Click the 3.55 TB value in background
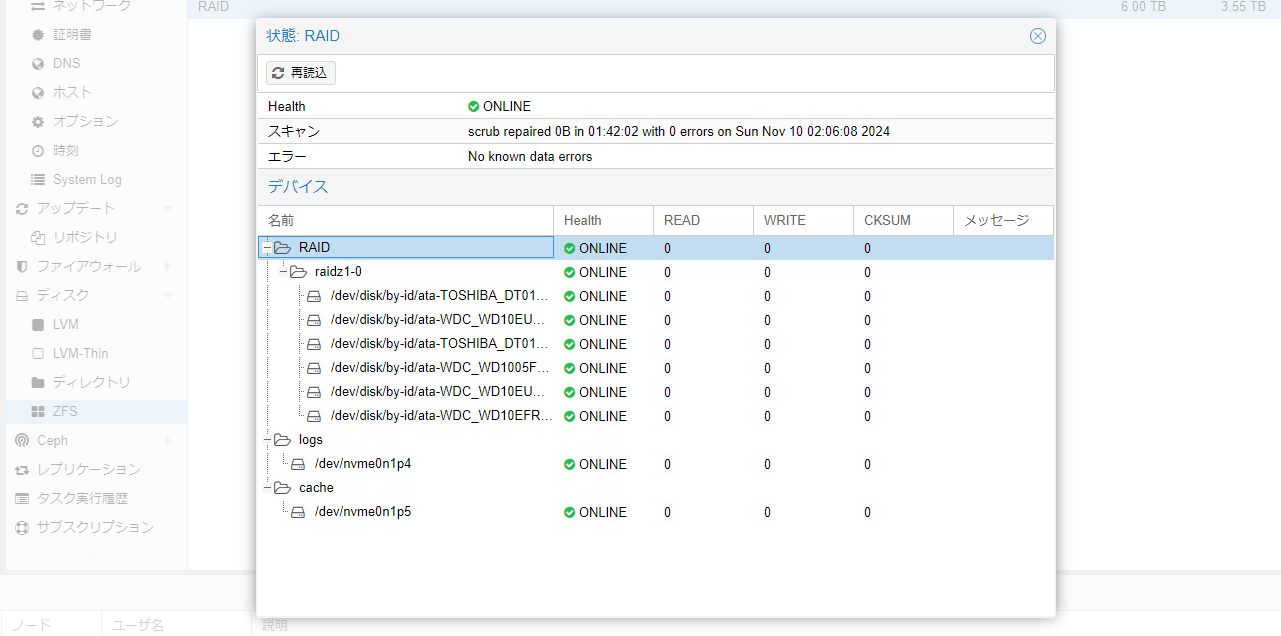 click(1243, 7)
